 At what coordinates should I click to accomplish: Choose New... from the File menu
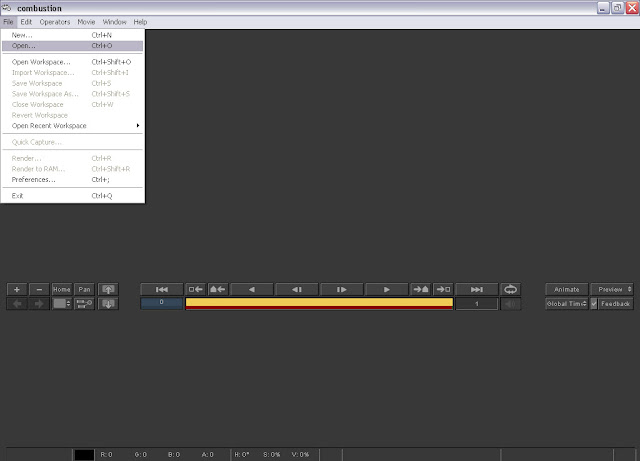pyautogui.click(x=73, y=35)
